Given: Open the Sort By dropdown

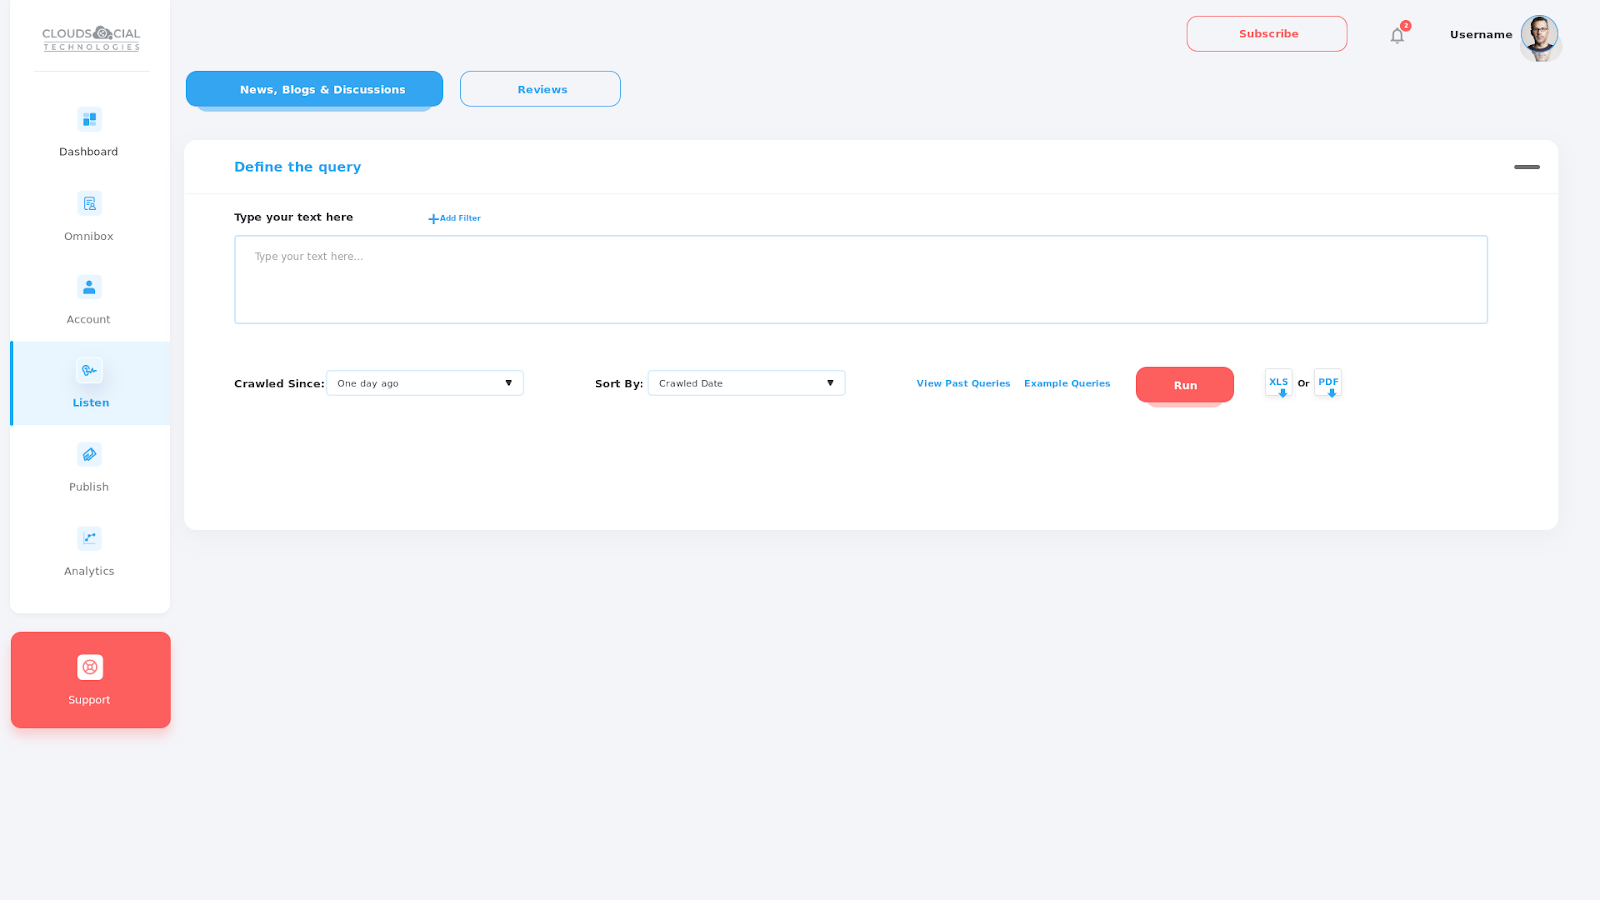Looking at the screenshot, I should click(x=746, y=383).
